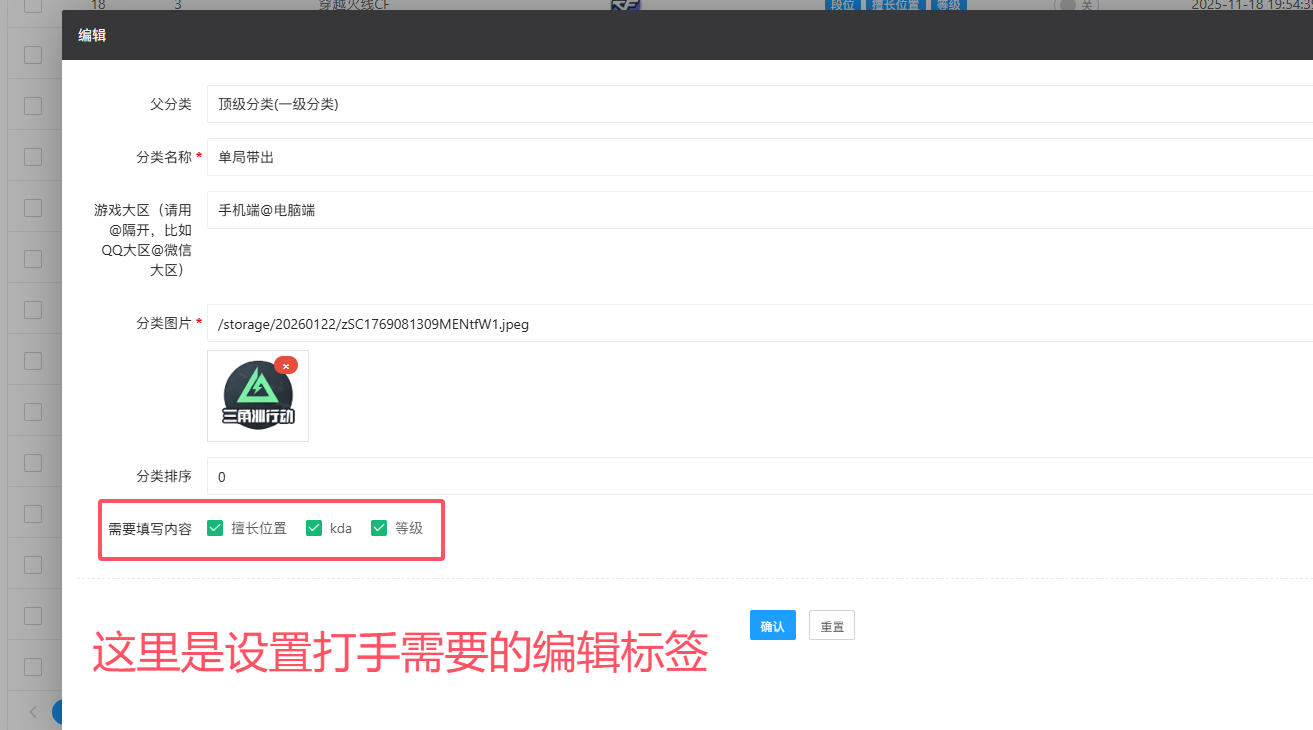Uncheck the 擅长位置 checkbox in the form
This screenshot has height=730, width=1313.
(215, 528)
